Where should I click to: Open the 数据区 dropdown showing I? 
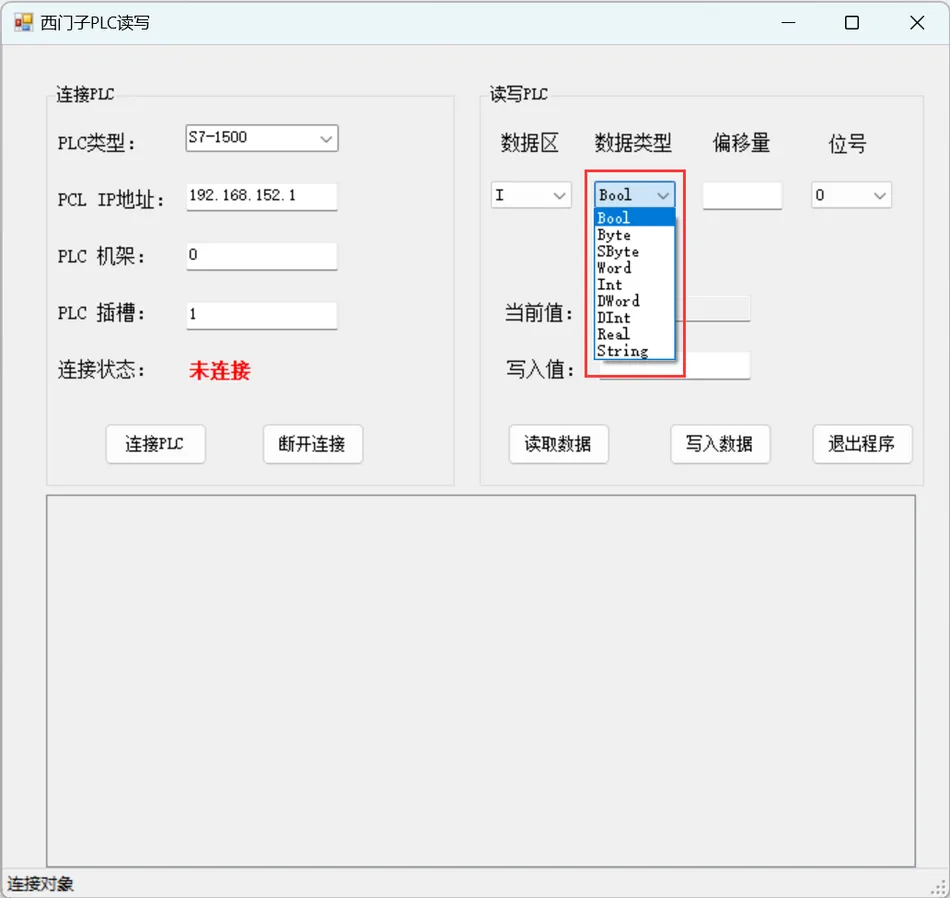(531, 195)
